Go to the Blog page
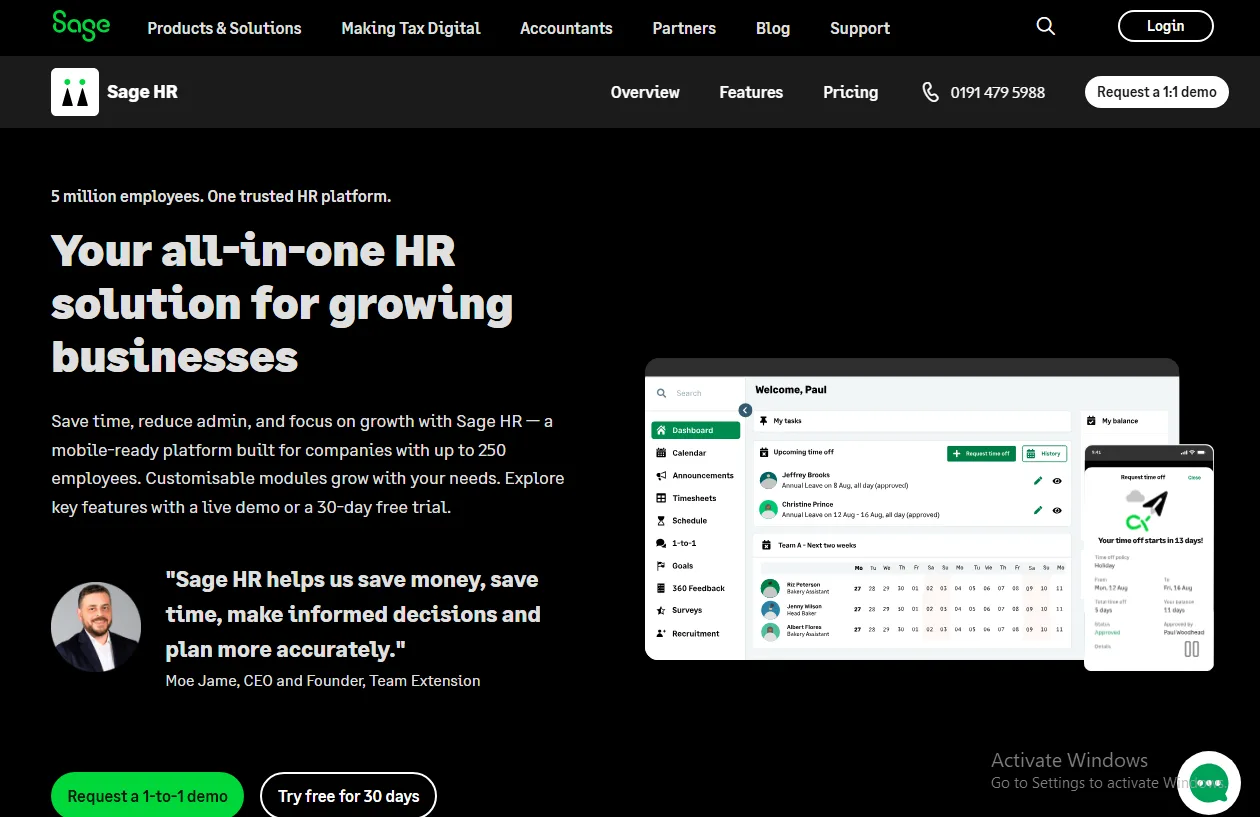Image resolution: width=1260 pixels, height=817 pixels. tap(773, 28)
